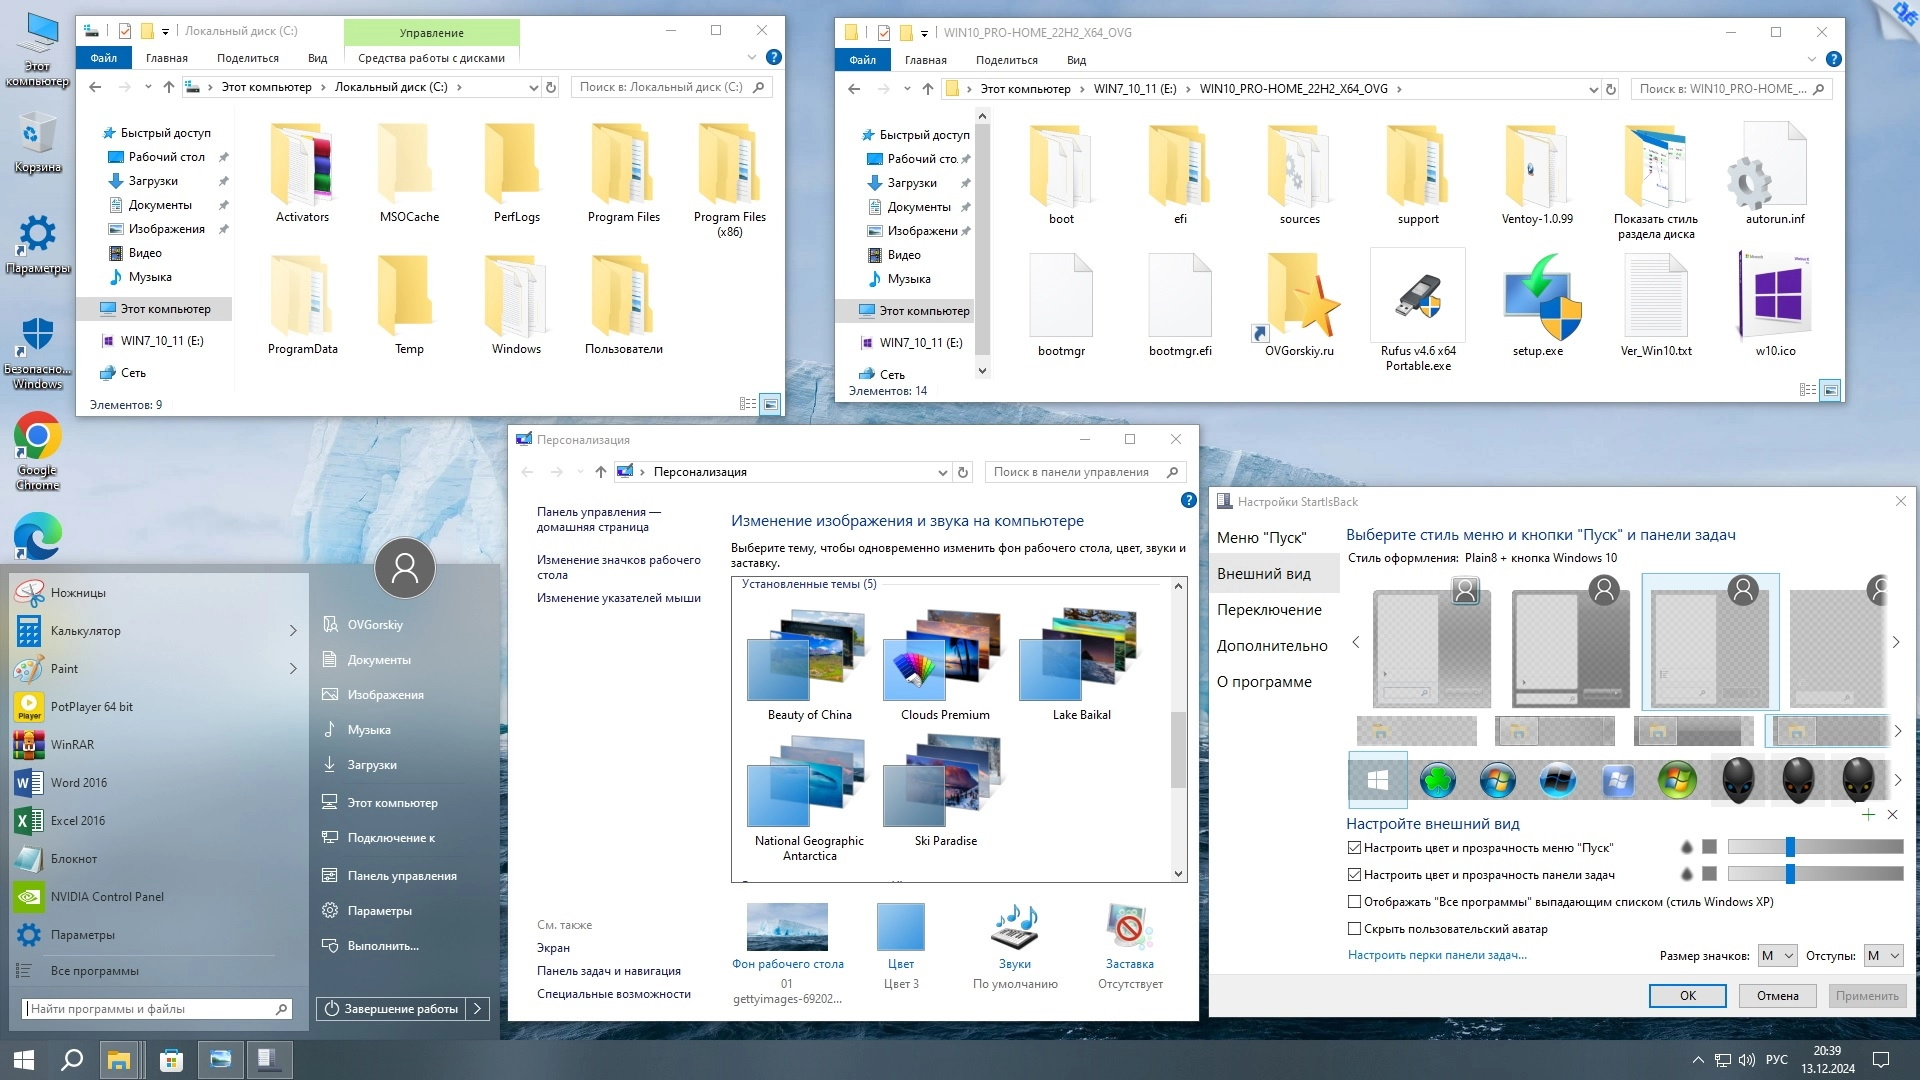Select the green clover Start button icon
This screenshot has width=1920, height=1080.
[x=1437, y=781]
